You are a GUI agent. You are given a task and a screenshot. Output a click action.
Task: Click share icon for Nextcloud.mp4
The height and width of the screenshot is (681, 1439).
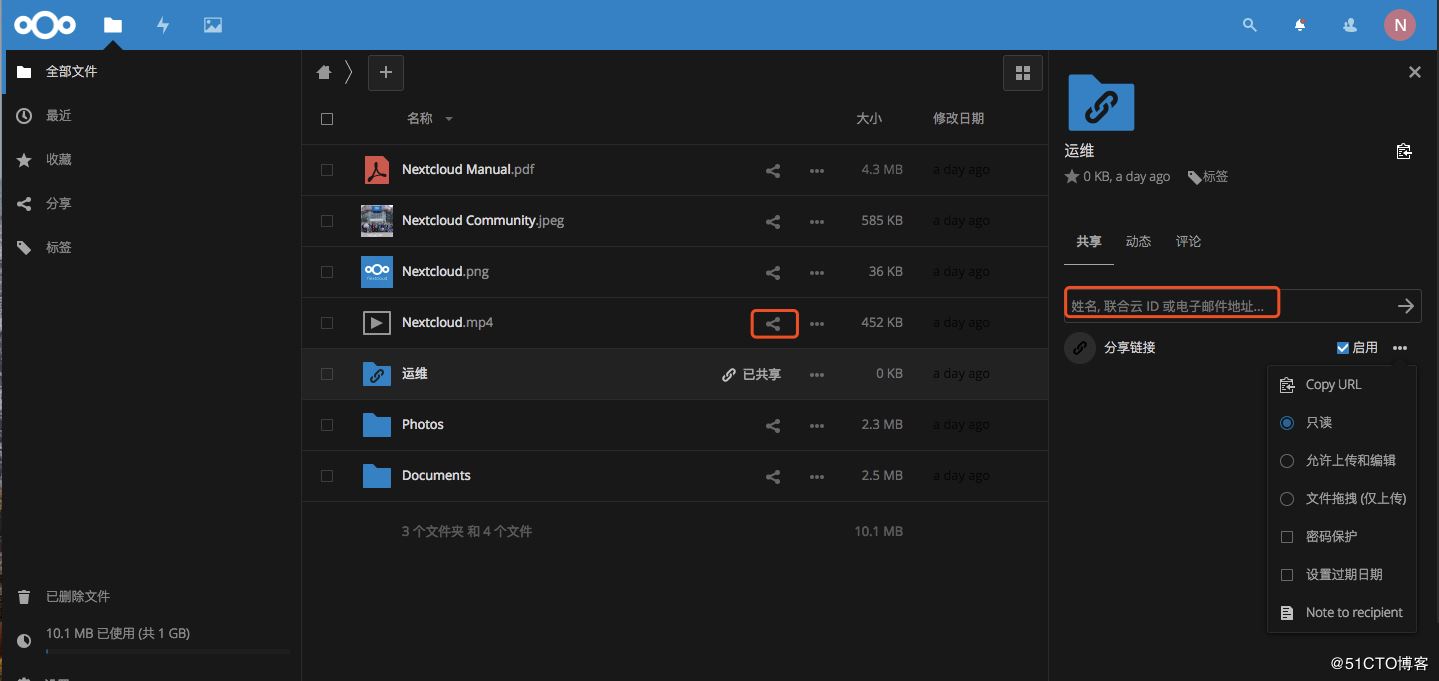(773, 323)
